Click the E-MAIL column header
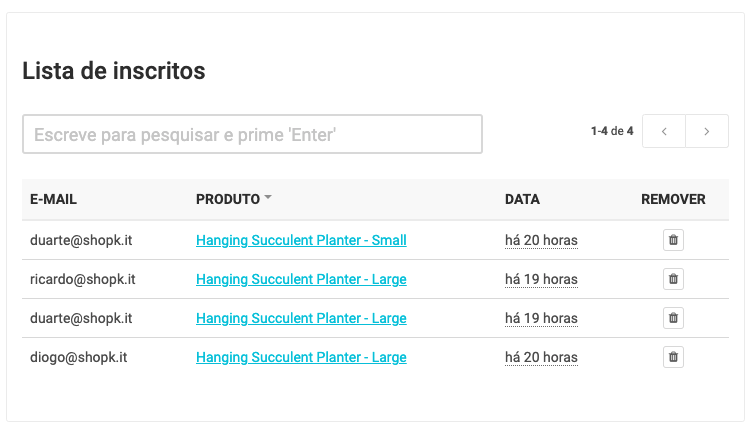This screenshot has width=753, height=431. pyautogui.click(x=54, y=199)
